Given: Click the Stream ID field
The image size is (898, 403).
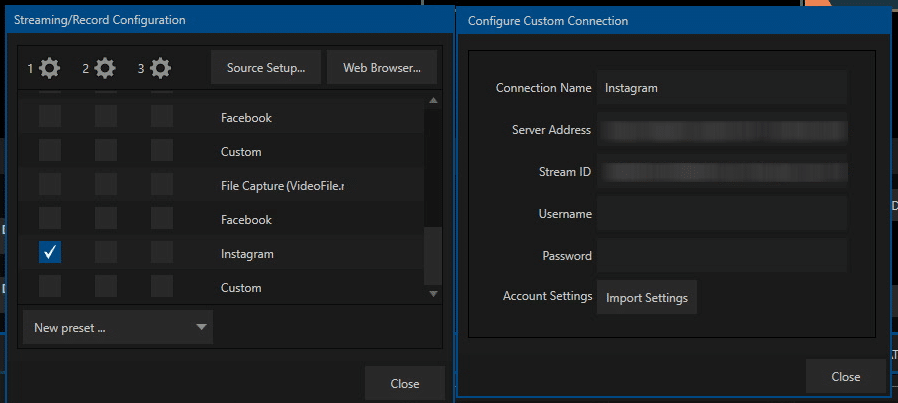Looking at the screenshot, I should (x=721, y=172).
